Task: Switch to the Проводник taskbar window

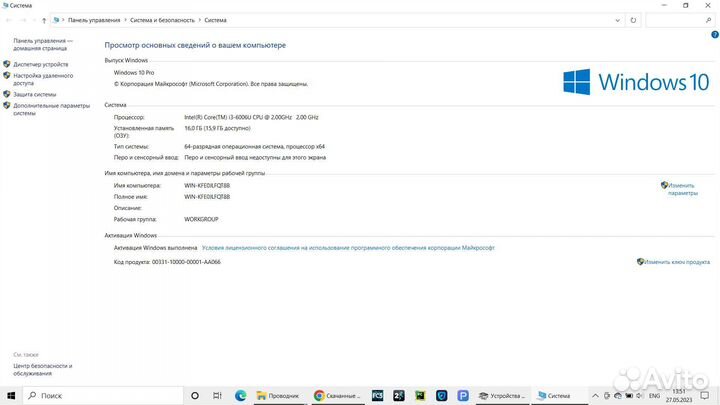Action: coord(280,395)
